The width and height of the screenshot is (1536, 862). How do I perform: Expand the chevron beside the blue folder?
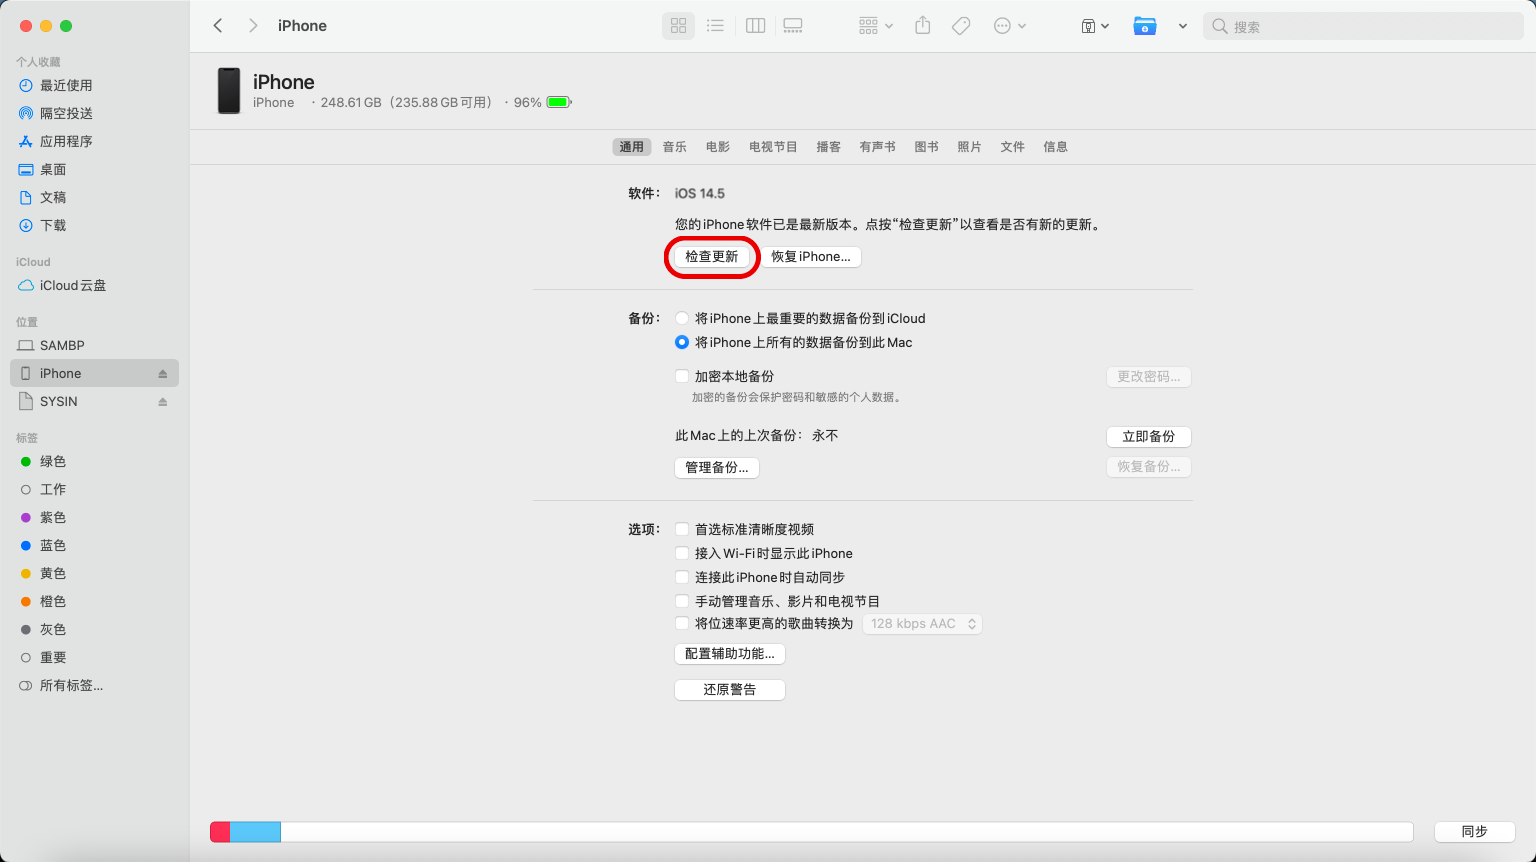tap(1183, 26)
